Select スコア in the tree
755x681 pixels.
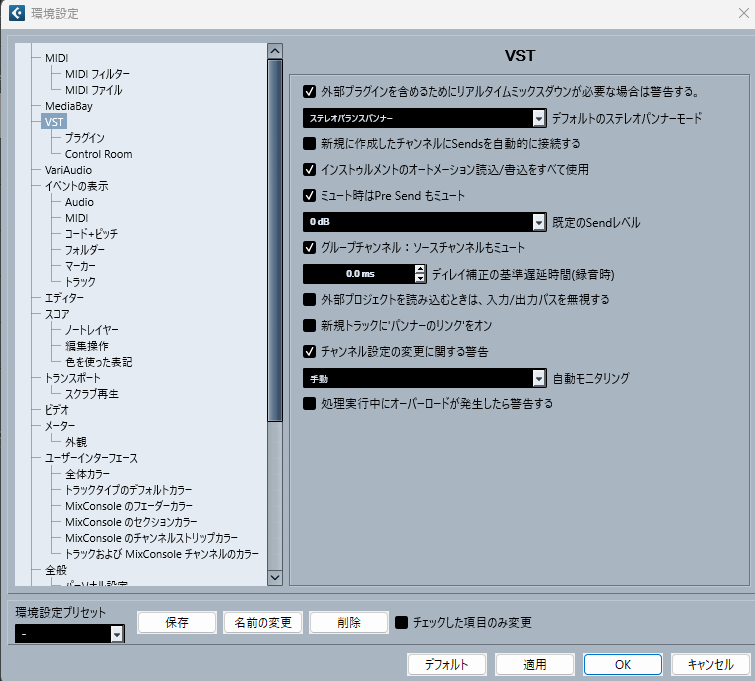tap(57, 314)
